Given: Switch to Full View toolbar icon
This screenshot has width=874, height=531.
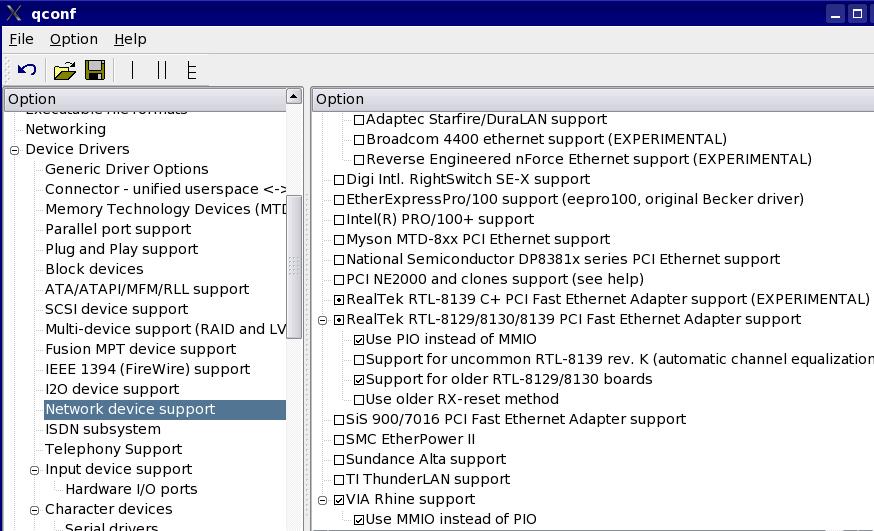Looking at the screenshot, I should pyautogui.click(x=191, y=70).
